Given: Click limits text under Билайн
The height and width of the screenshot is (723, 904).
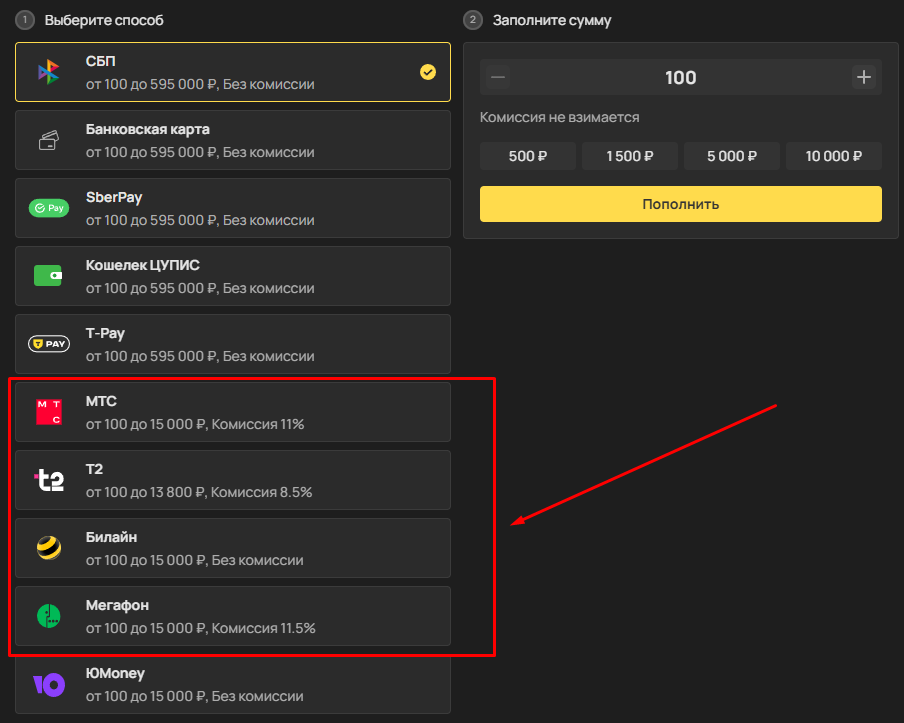Looking at the screenshot, I should (194, 560).
